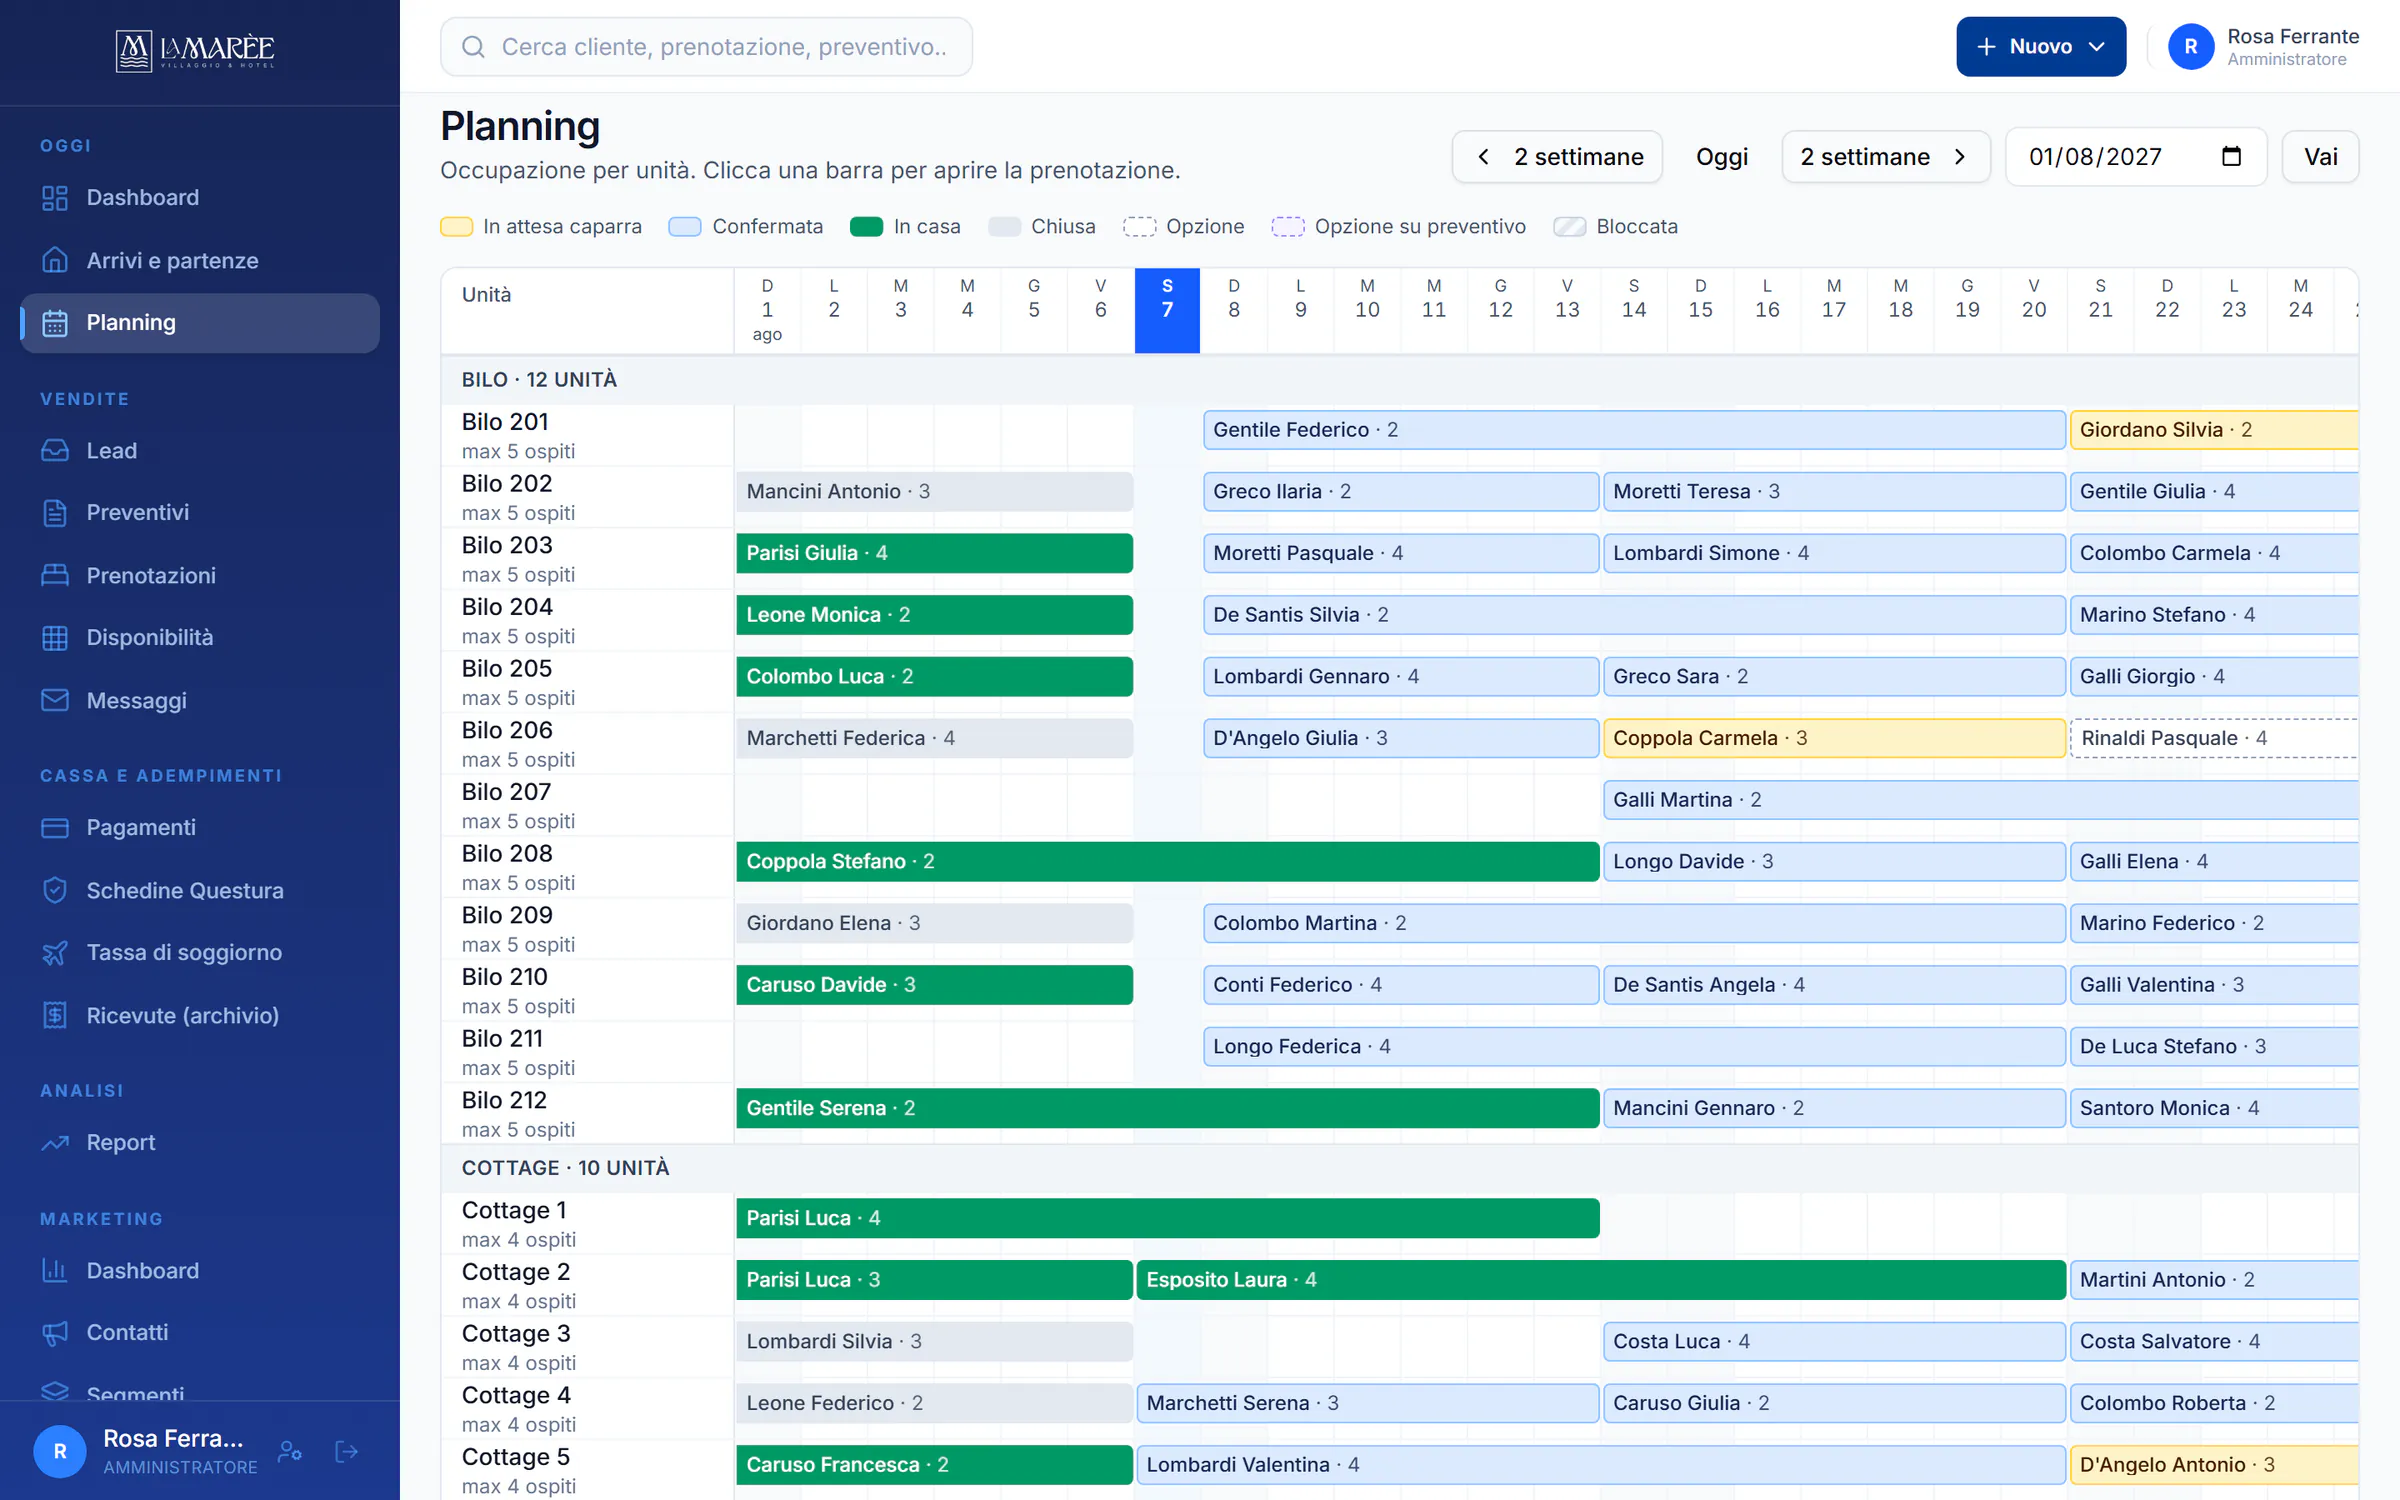Open the Report trend icon
Screen dimensions: 2400x1500
click(55, 1142)
